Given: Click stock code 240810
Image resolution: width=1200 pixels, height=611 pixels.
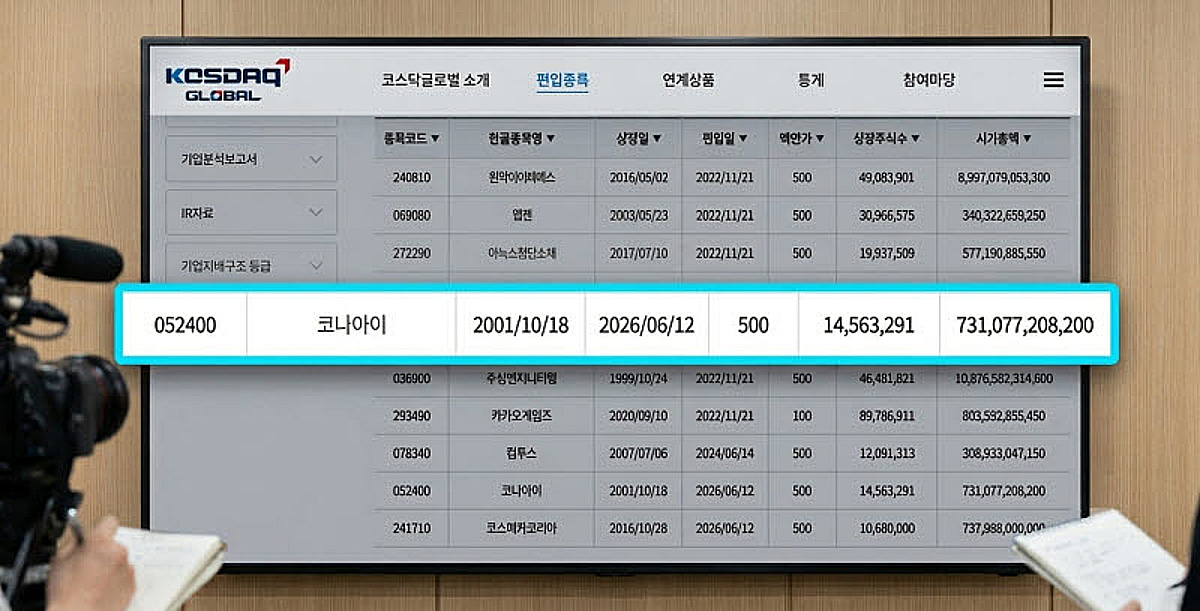Looking at the screenshot, I should tap(411, 177).
